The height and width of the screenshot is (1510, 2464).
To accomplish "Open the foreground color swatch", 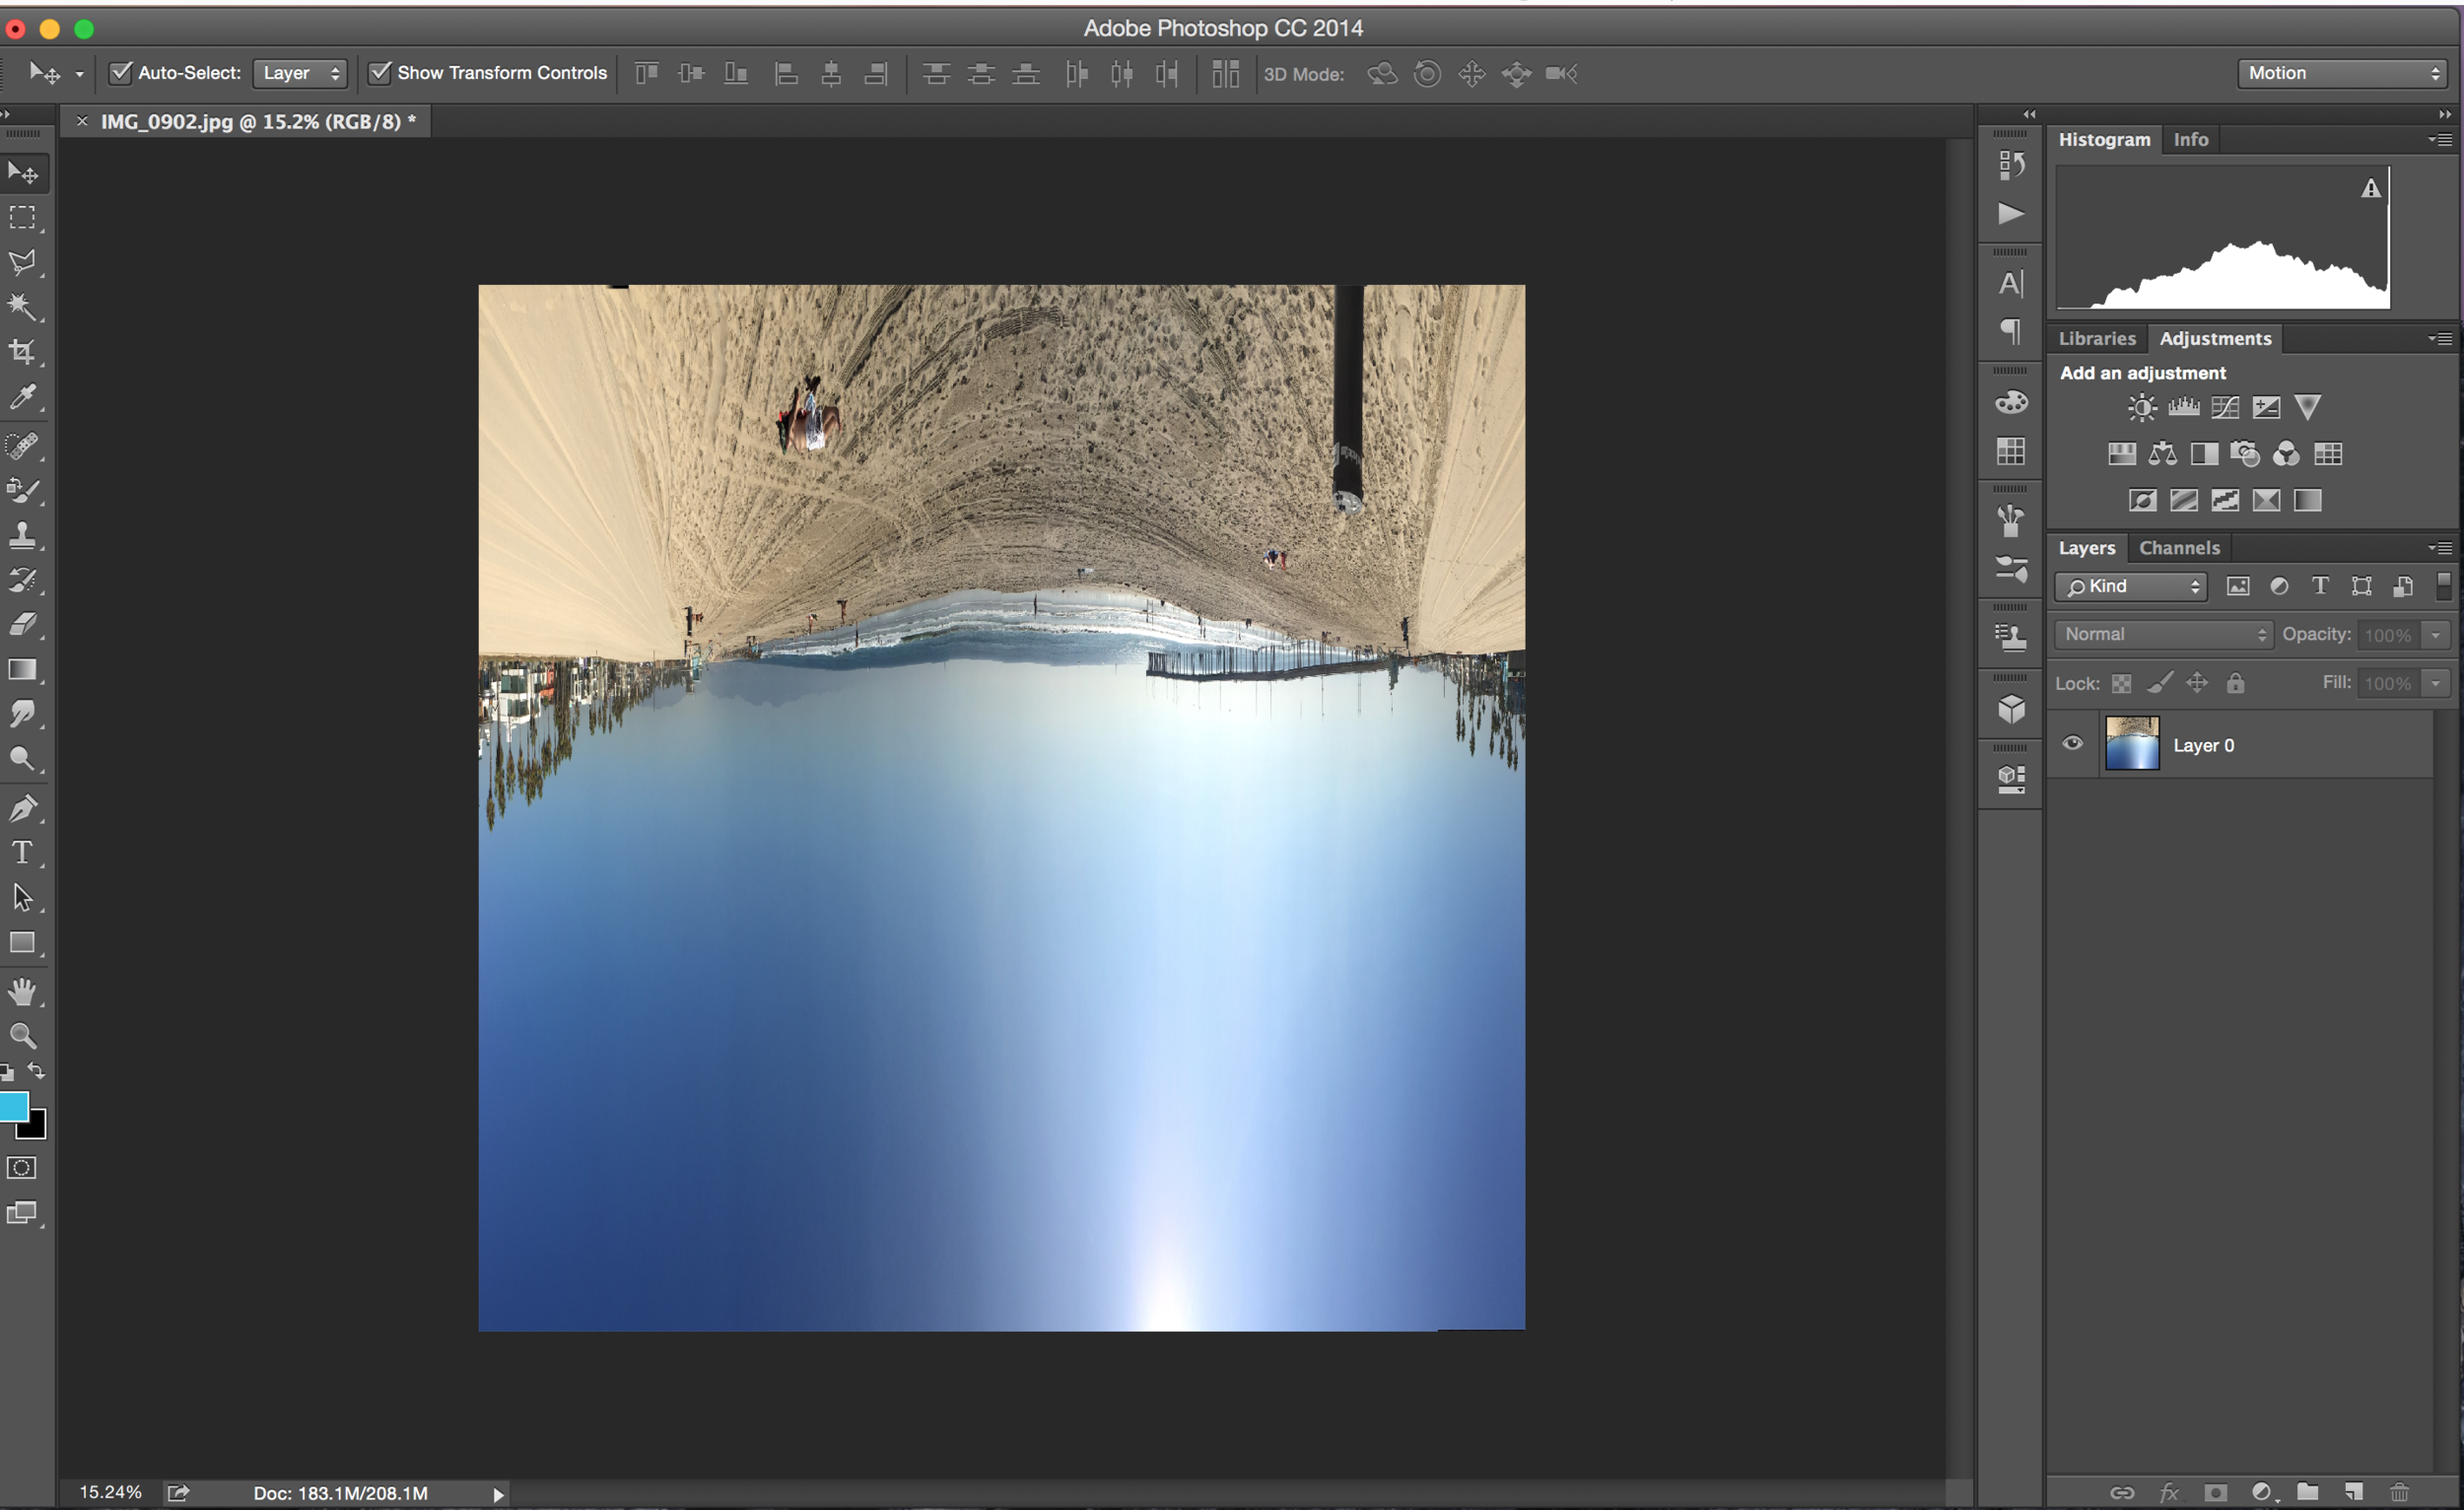I will [x=12, y=1106].
